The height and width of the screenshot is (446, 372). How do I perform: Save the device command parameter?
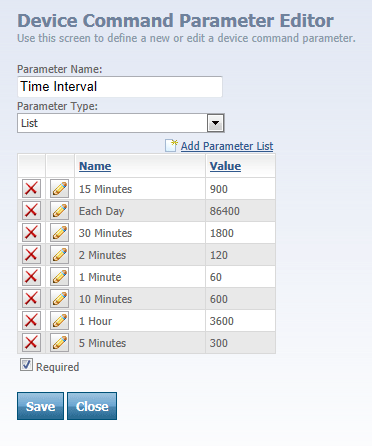coord(40,406)
